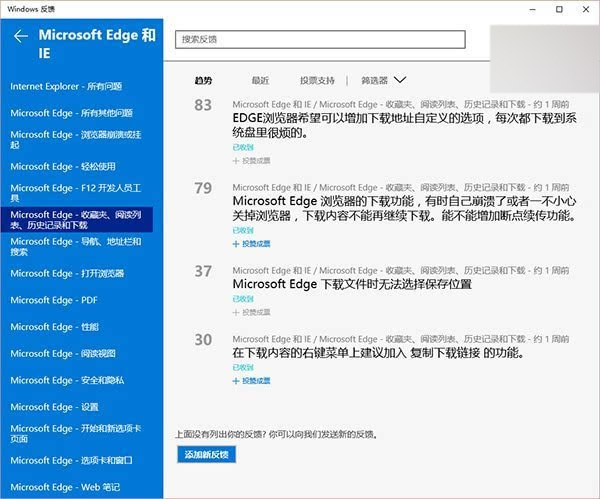This screenshot has height=499, width=600.
Task: Open feedback 下载文件时无法选择保存位置
Action: [x=352, y=284]
